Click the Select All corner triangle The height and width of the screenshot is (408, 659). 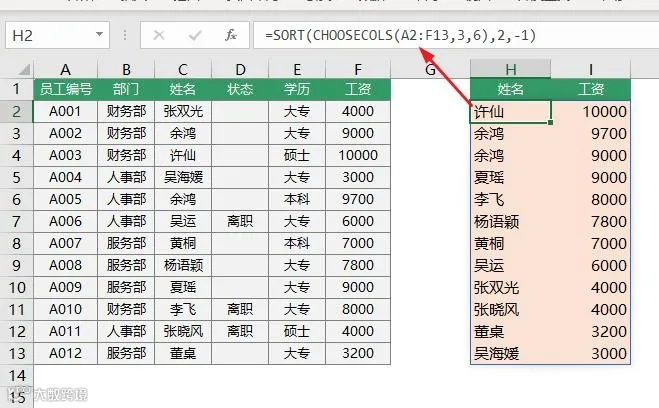24,69
